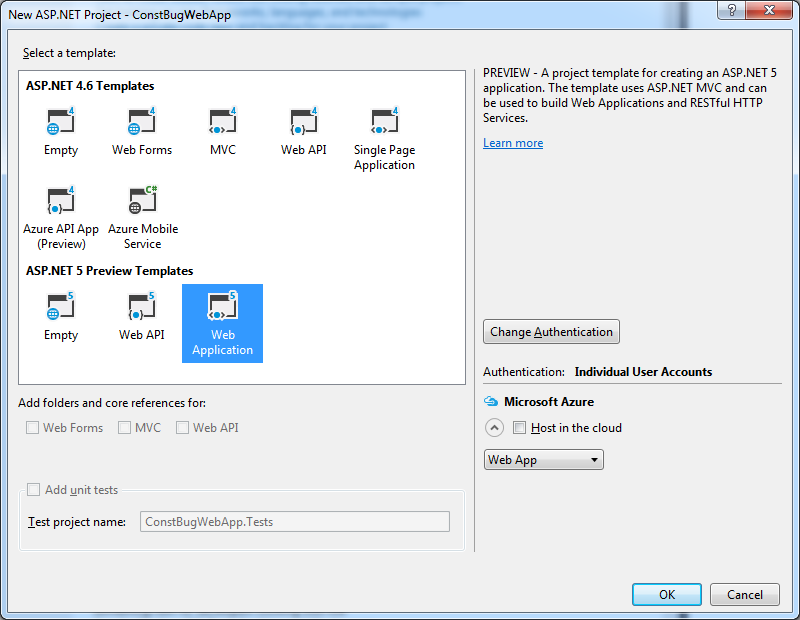Click the Microsoft Azure section title
The height and width of the screenshot is (620, 800).
coord(549,402)
